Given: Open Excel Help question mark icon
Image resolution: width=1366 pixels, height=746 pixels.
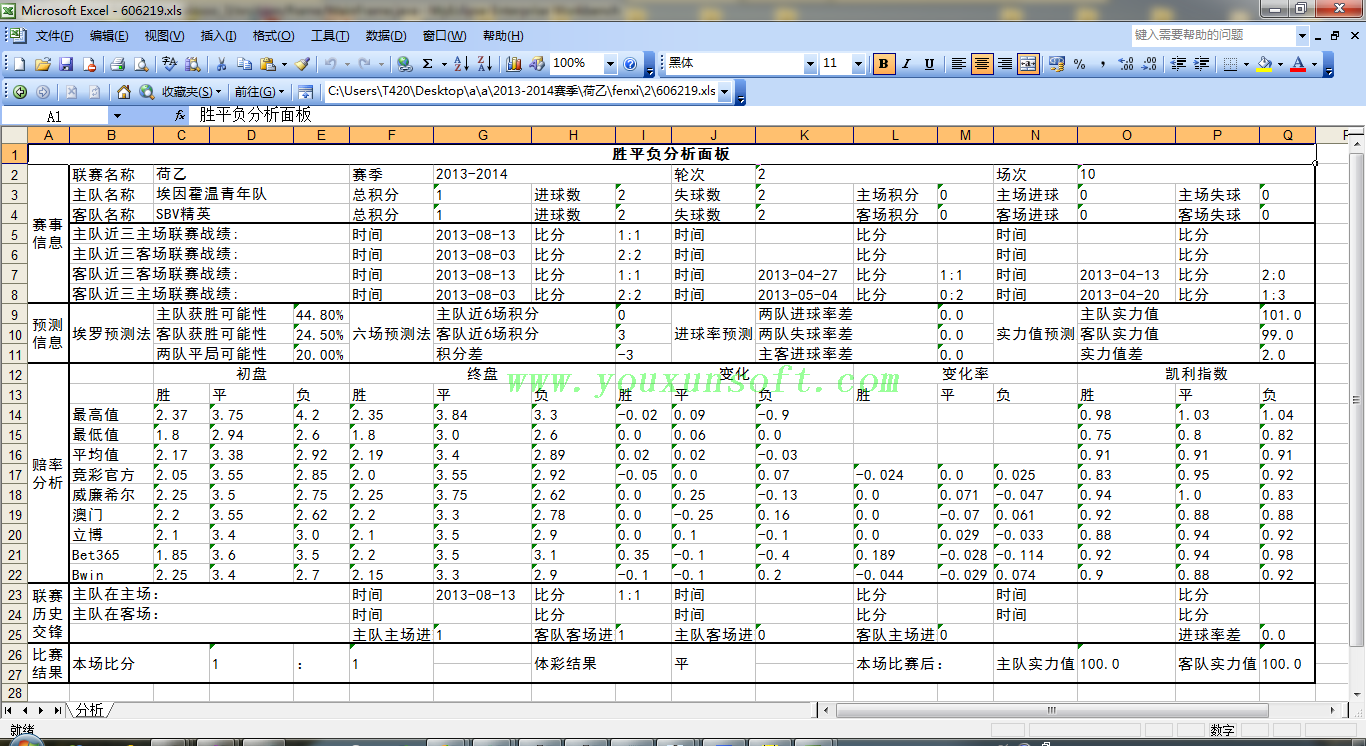Looking at the screenshot, I should (630, 64).
